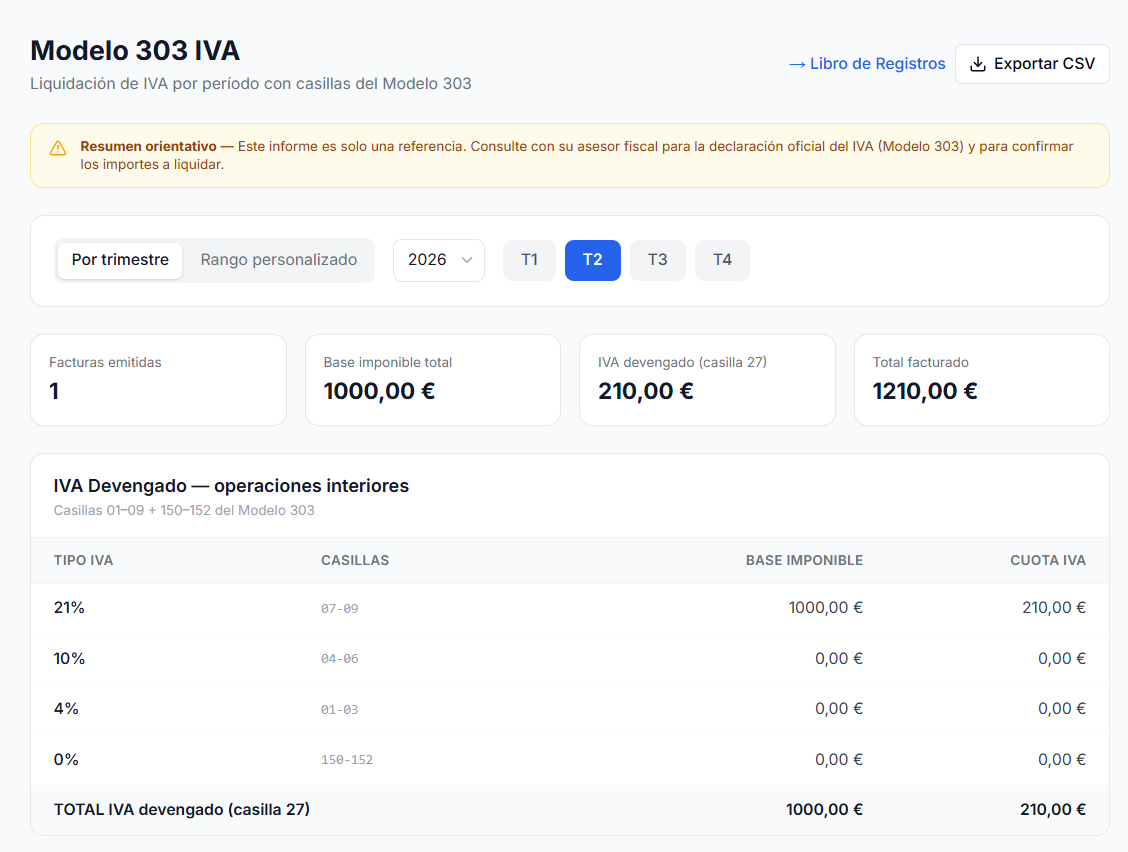This screenshot has height=852, width=1128.
Task: Click the arrow icon before Libro de Registros
Action: [x=796, y=63]
